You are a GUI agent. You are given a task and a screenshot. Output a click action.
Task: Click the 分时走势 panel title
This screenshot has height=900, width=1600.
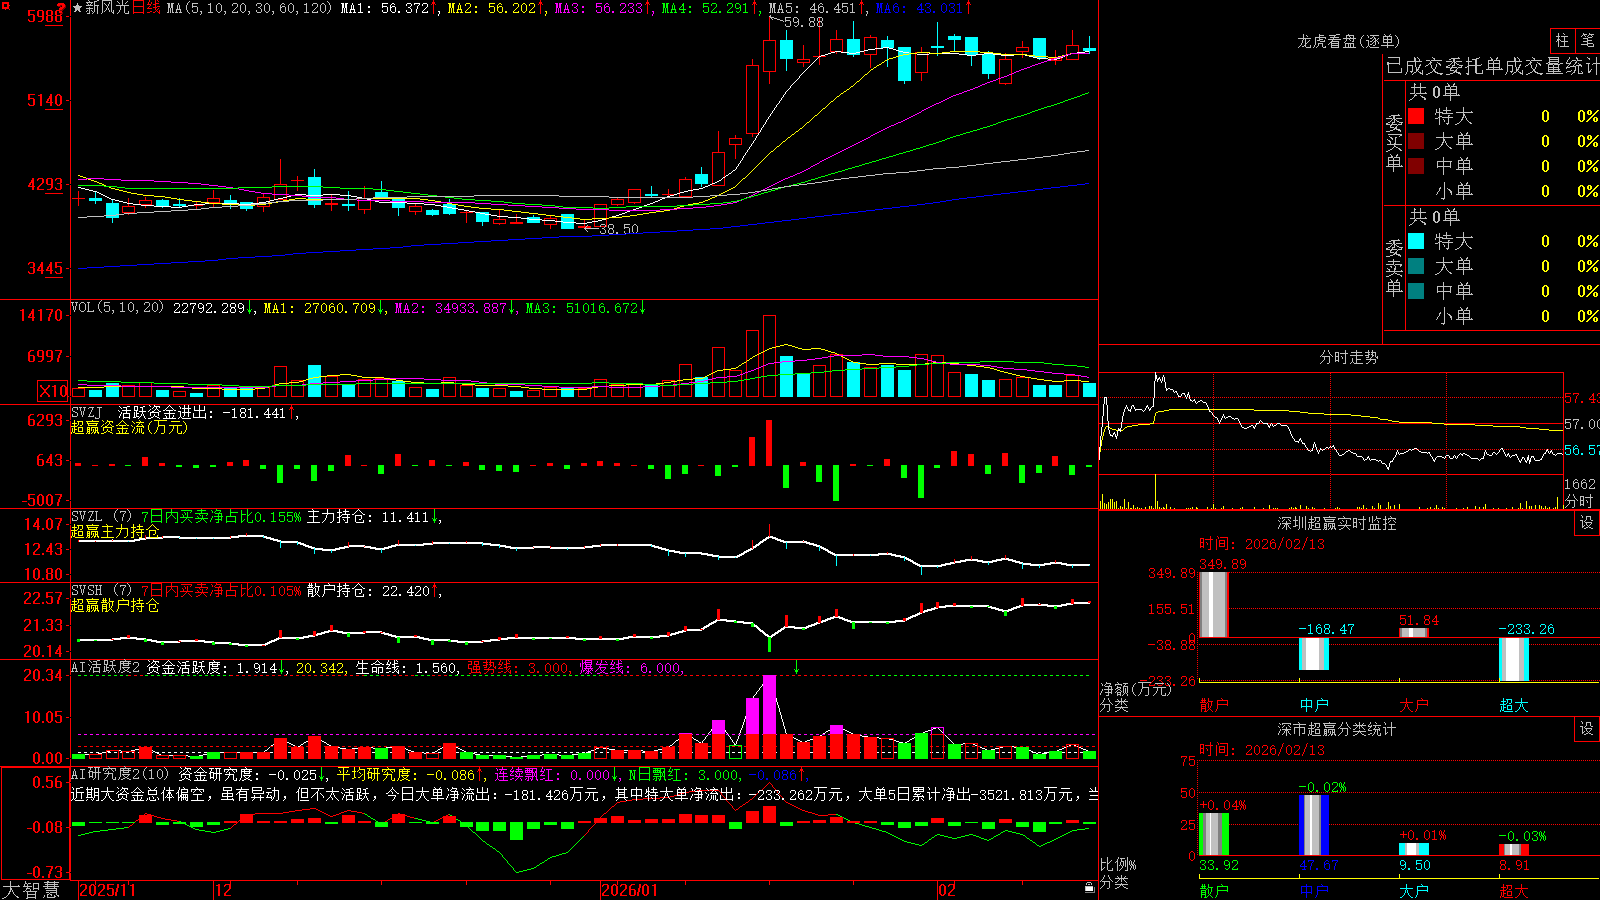click(x=1348, y=357)
